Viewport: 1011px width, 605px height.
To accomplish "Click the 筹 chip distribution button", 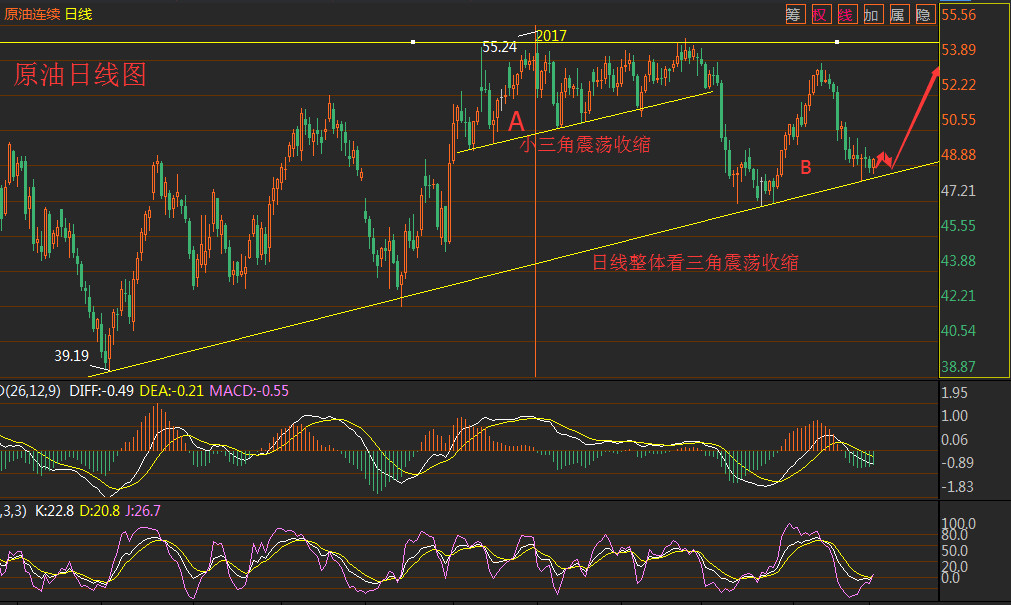I will [794, 14].
